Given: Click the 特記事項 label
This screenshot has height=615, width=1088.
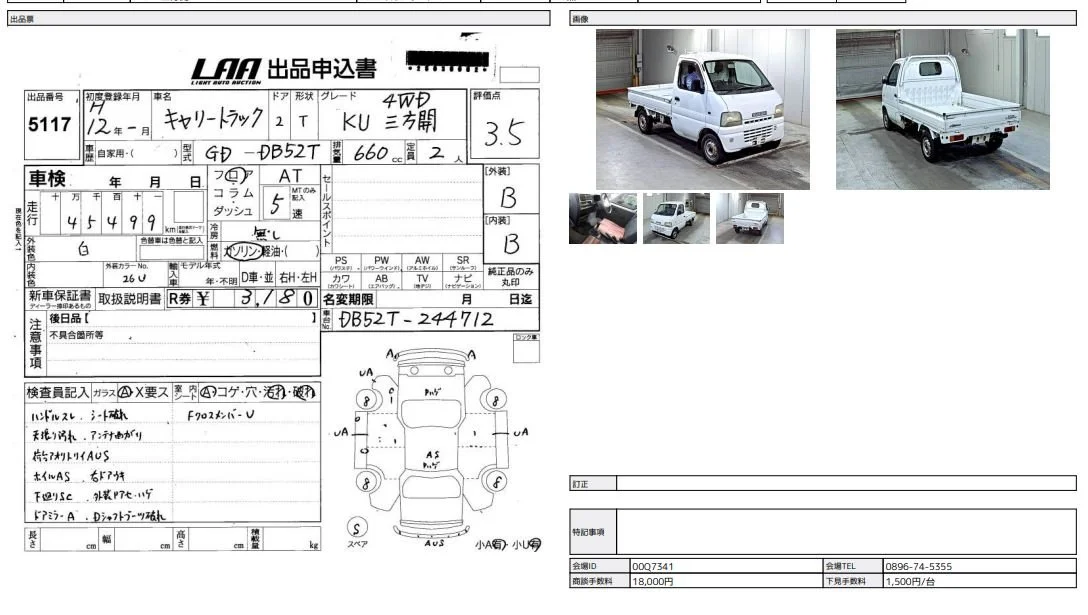Looking at the screenshot, I should (593, 532).
